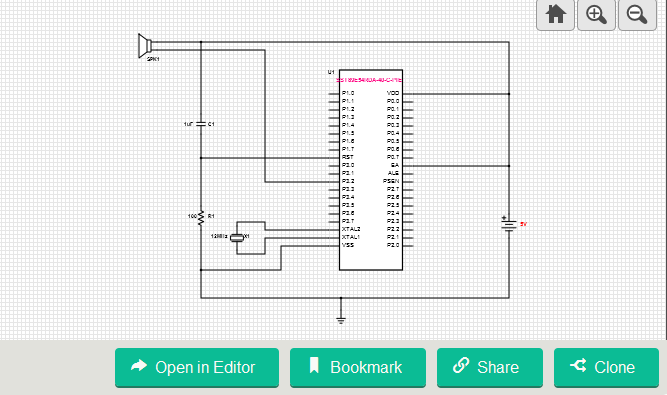
Task: Click the P0.0 pin label
Action: click(x=393, y=101)
